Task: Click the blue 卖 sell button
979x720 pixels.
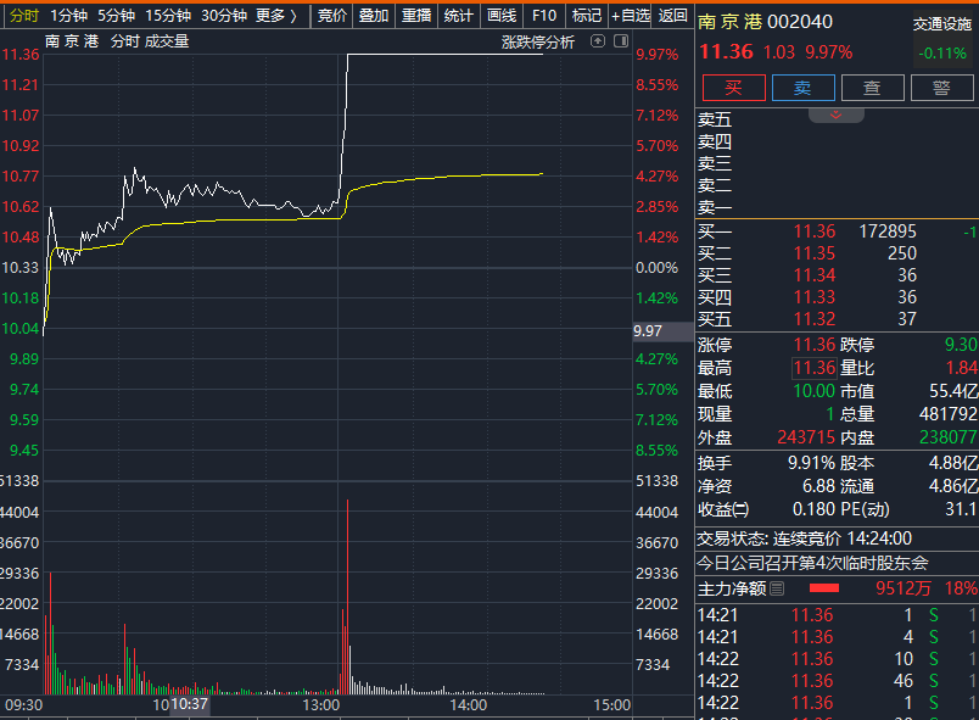Action: (x=802, y=88)
